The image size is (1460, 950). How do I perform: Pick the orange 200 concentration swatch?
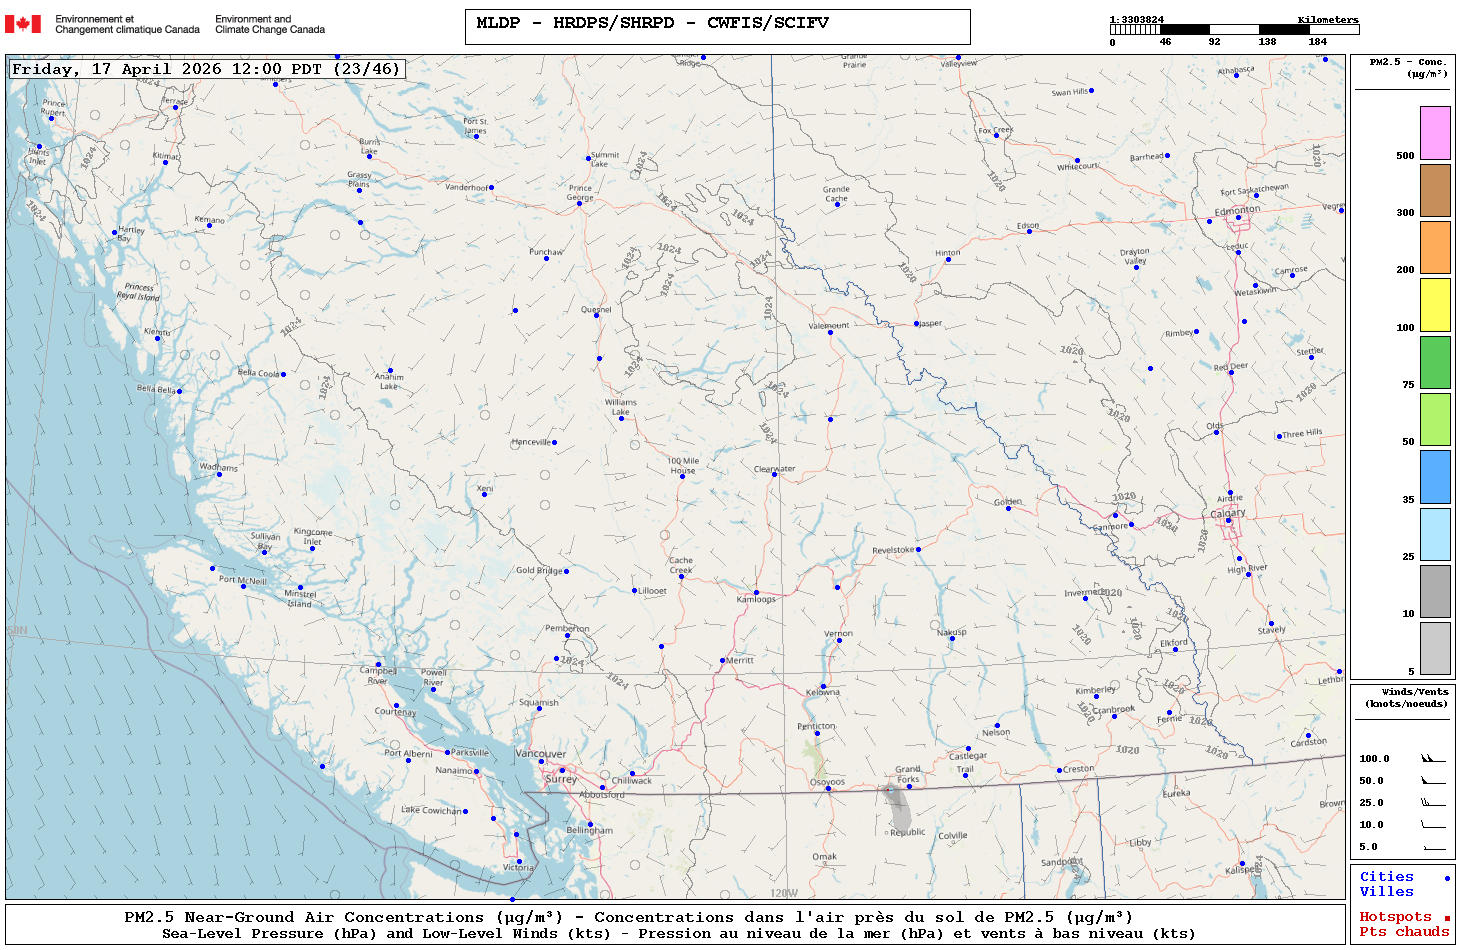pos(1435,247)
